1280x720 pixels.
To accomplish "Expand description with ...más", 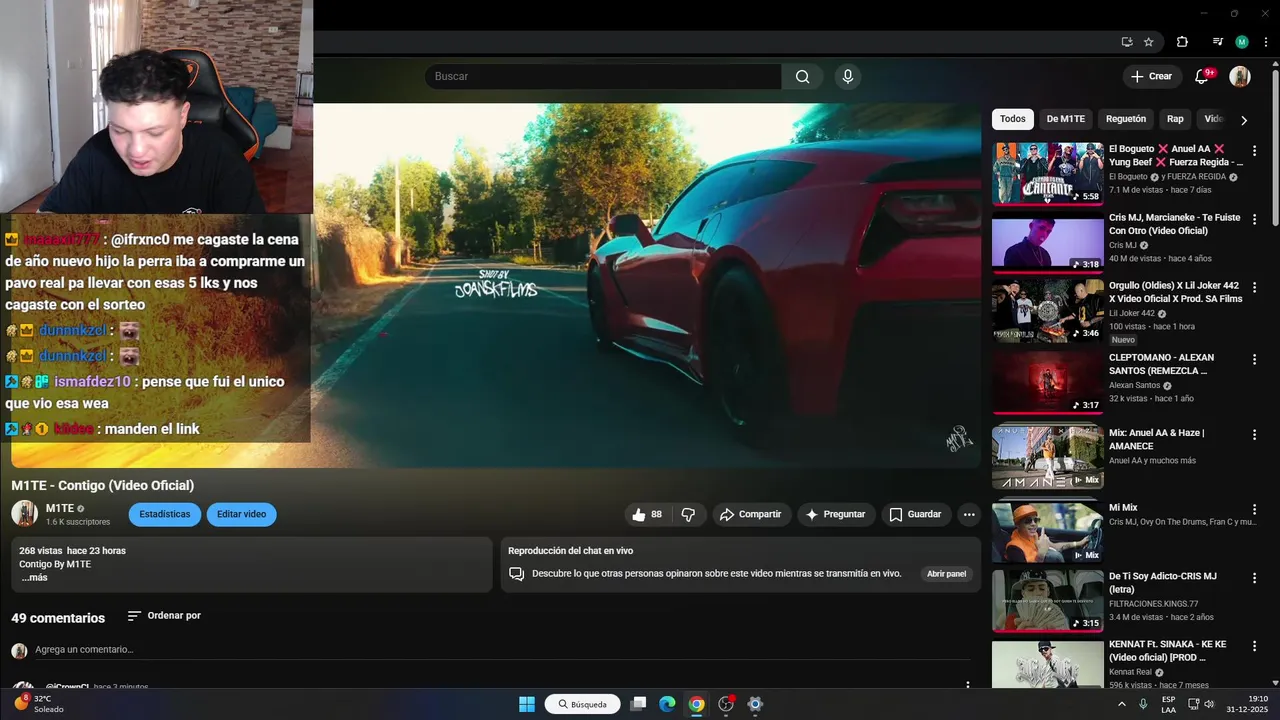I will coord(34,578).
